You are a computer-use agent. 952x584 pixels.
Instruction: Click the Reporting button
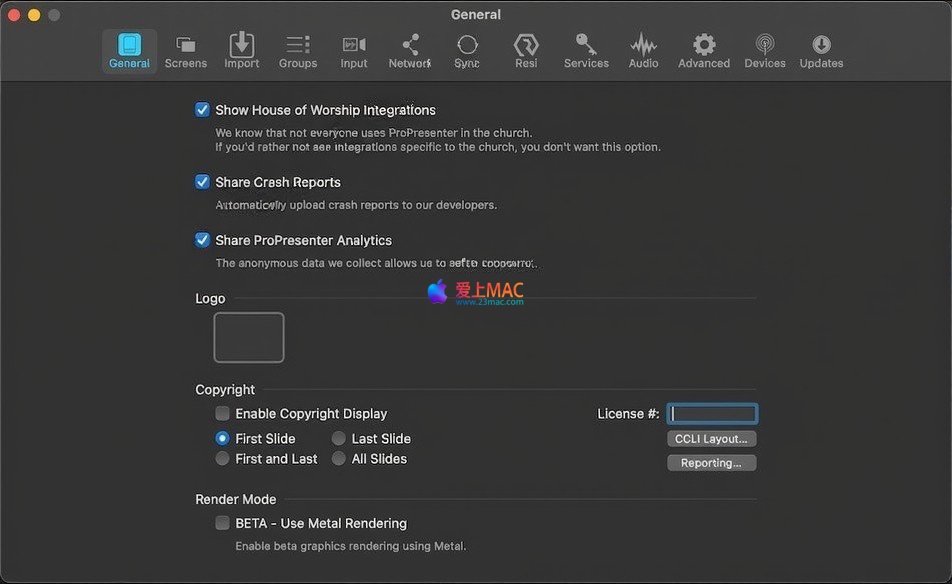coord(711,463)
